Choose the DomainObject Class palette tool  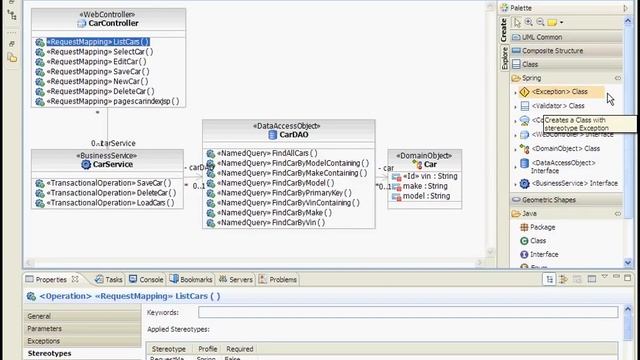[560, 149]
